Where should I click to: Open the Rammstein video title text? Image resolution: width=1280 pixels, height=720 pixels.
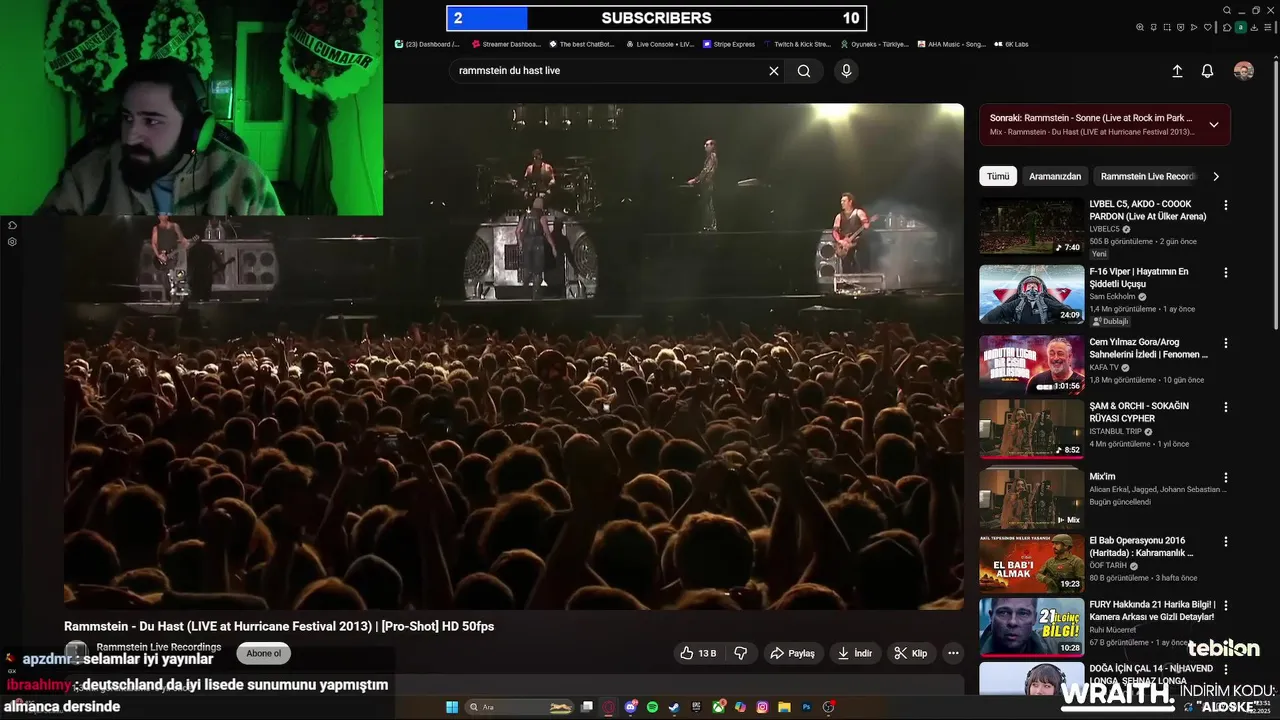click(279, 626)
